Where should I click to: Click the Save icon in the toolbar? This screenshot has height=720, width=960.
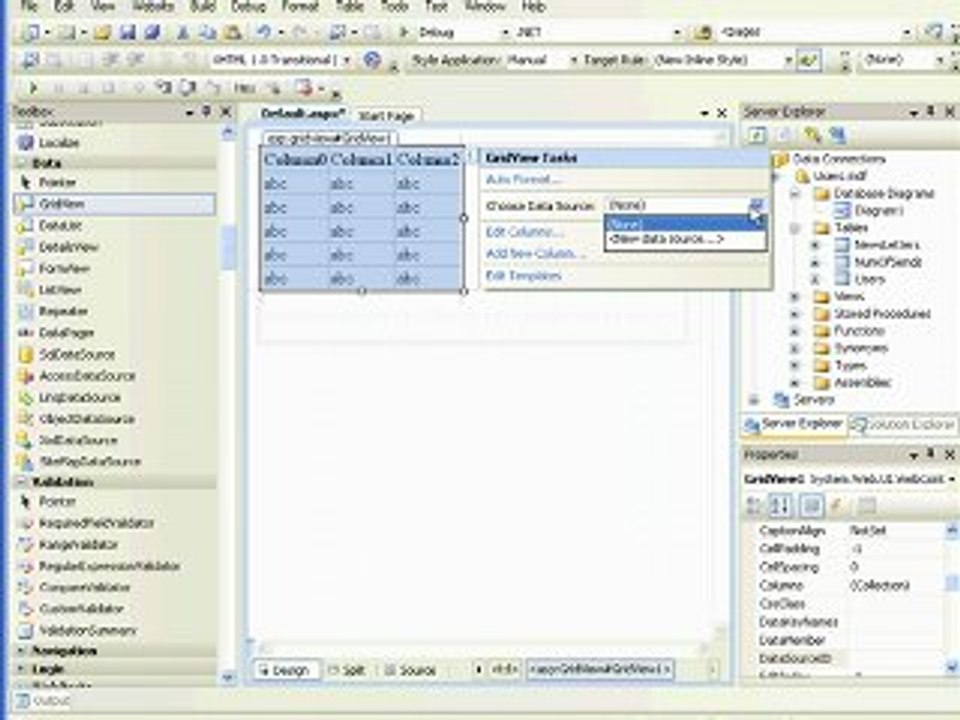[128, 32]
